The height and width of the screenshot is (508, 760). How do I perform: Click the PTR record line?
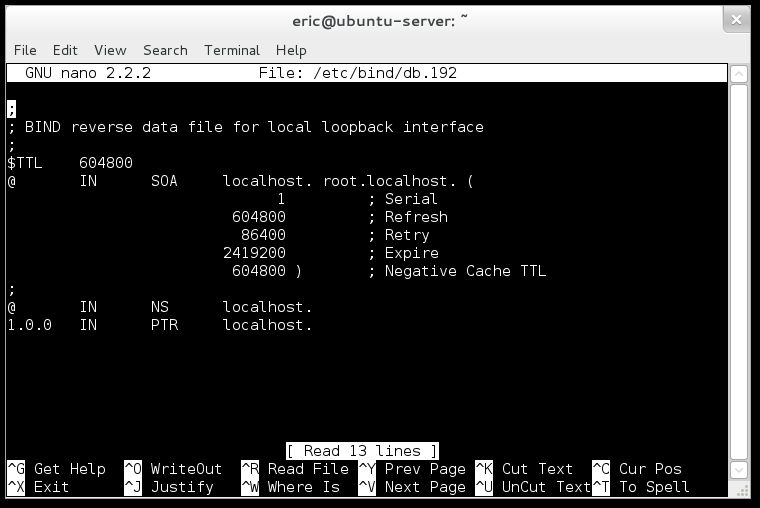(x=160, y=325)
